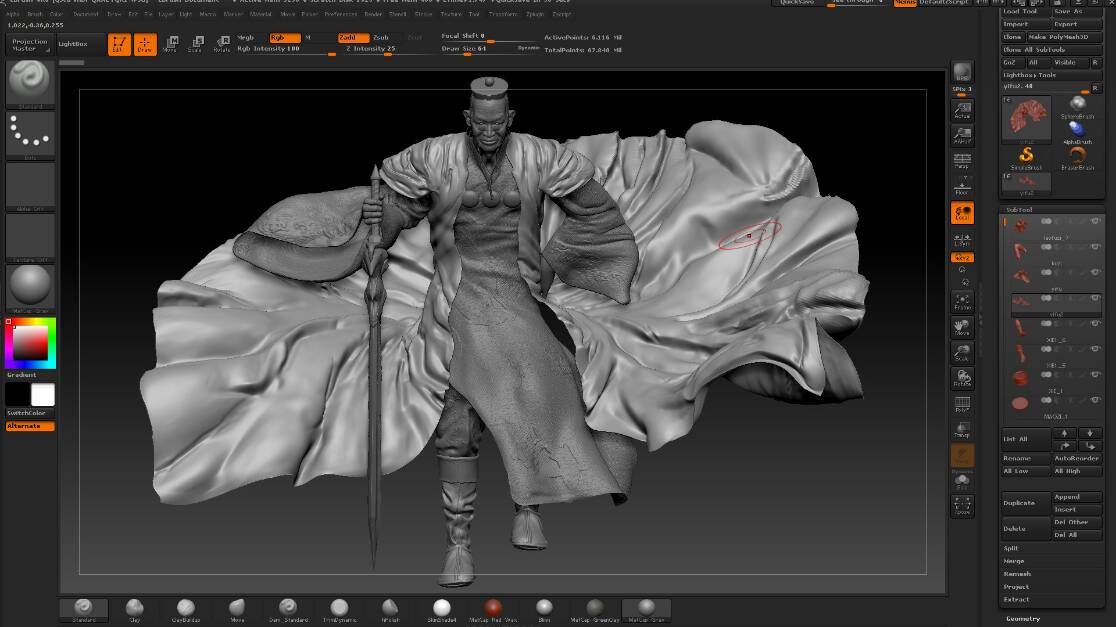Viewport: 1116px width, 627px height.
Task: Click the Frame view icon
Action: tap(962, 301)
